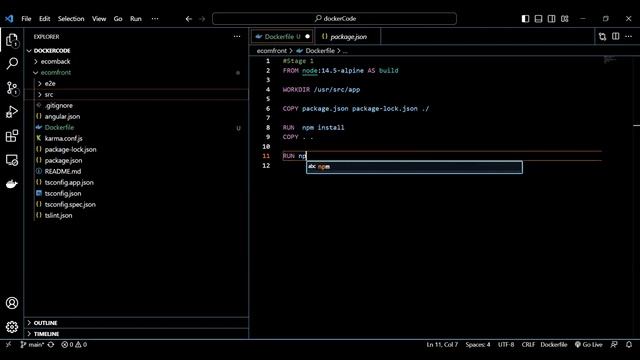
Task: Open tslint.json file
Action: [x=58, y=216]
